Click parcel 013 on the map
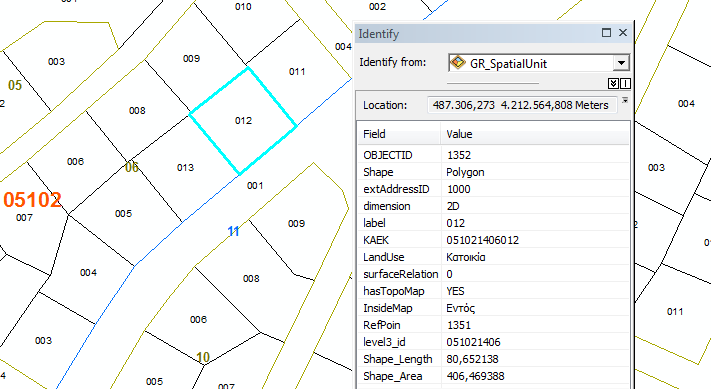This screenshot has height=389, width=711. coord(185,168)
